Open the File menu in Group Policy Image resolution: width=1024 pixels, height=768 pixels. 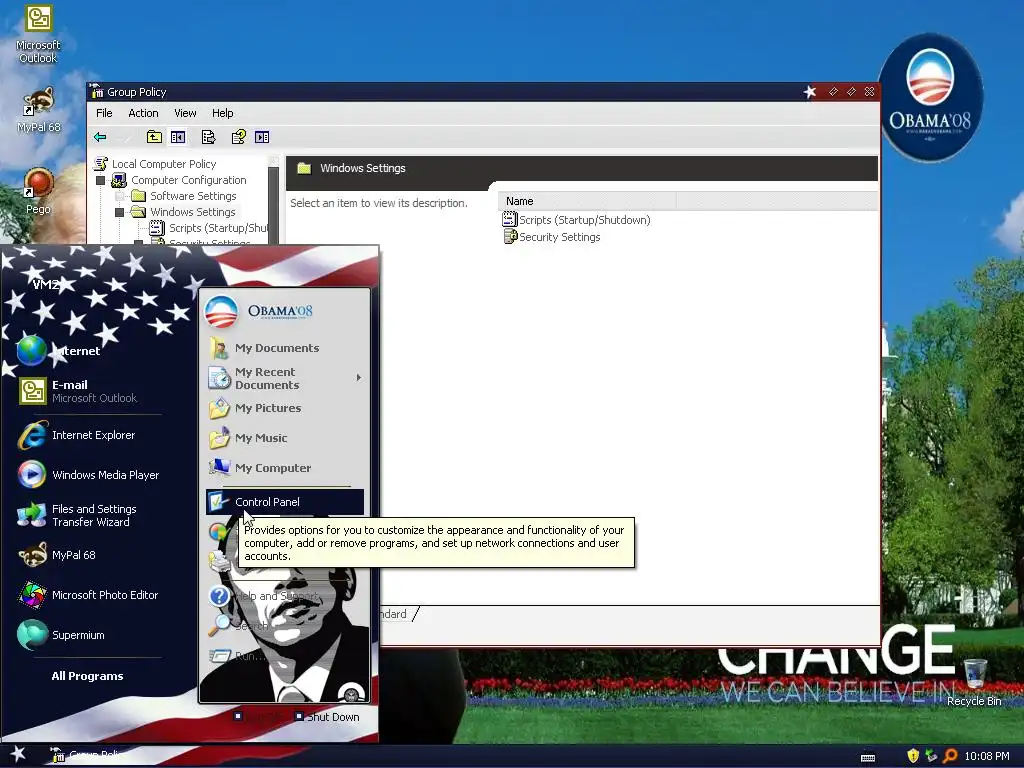pyautogui.click(x=104, y=113)
